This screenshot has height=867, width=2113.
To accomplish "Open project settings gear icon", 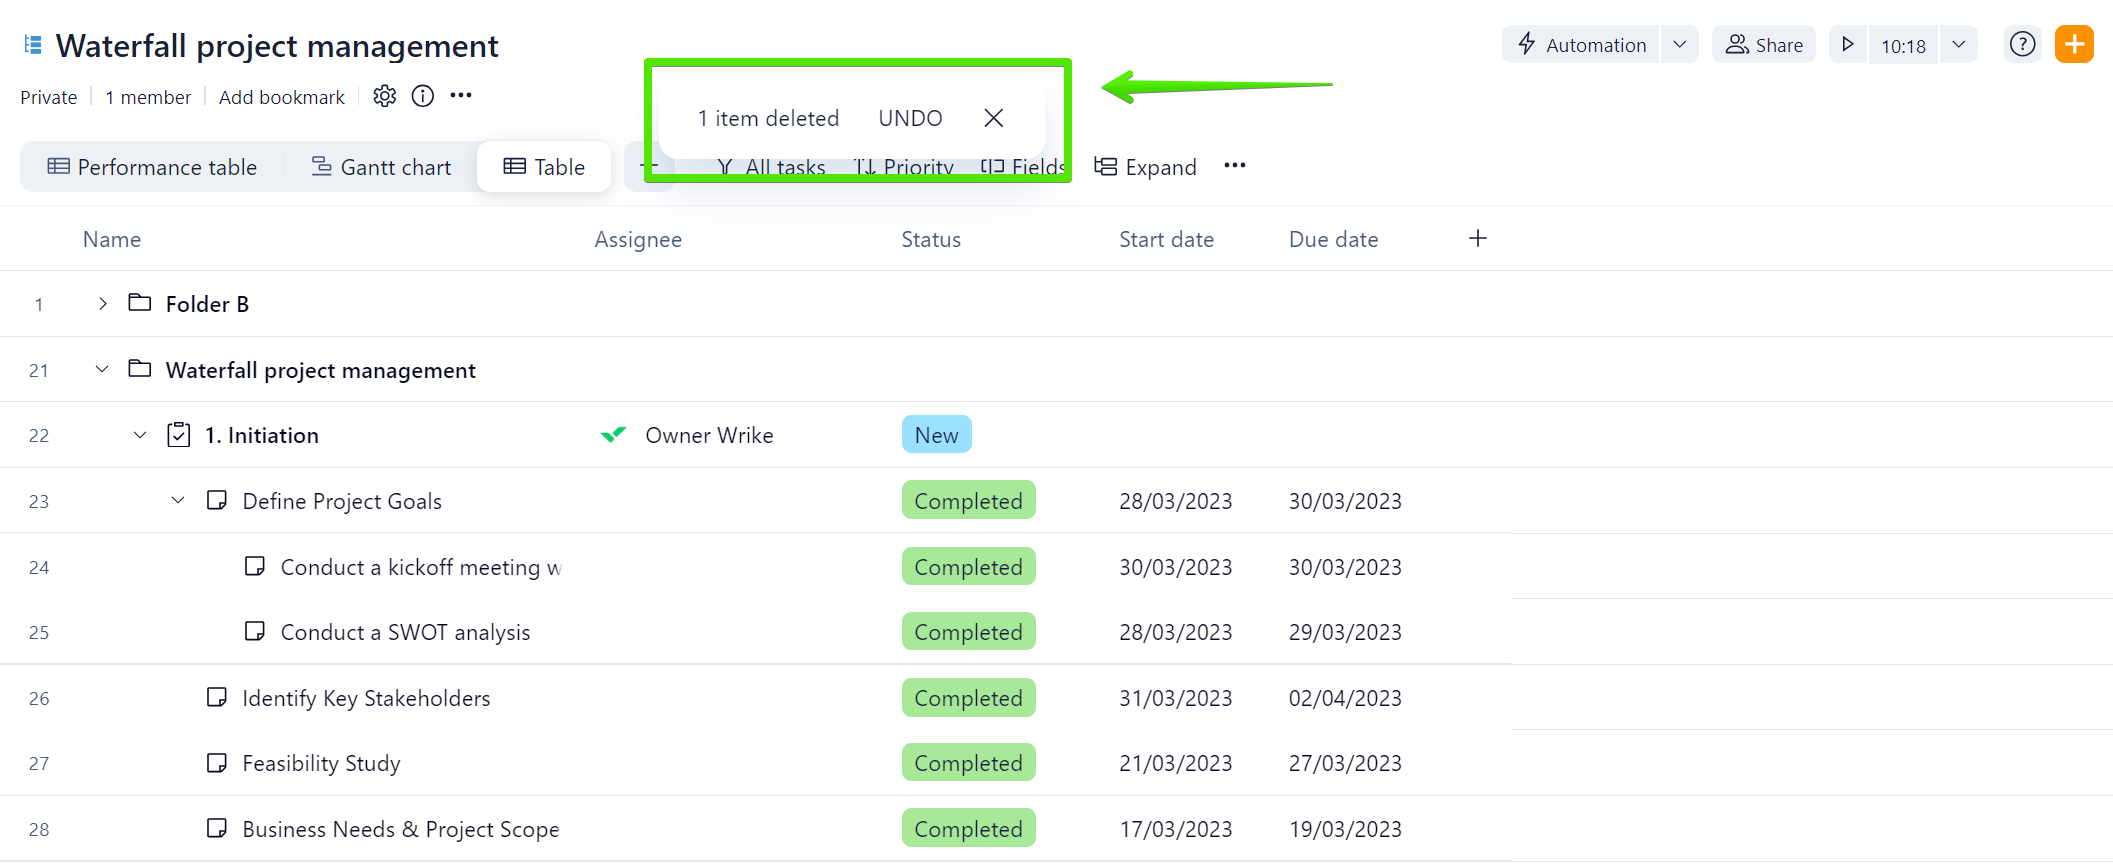I will (x=385, y=96).
